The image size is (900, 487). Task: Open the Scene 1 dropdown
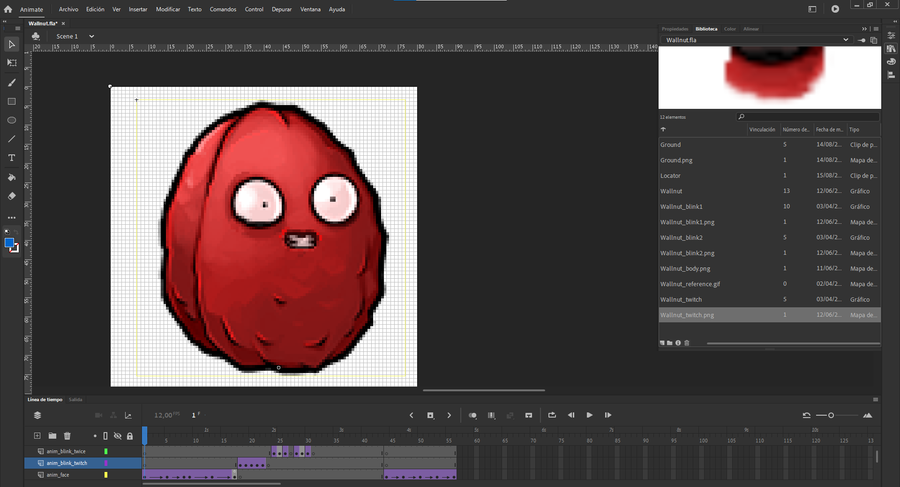click(91, 36)
